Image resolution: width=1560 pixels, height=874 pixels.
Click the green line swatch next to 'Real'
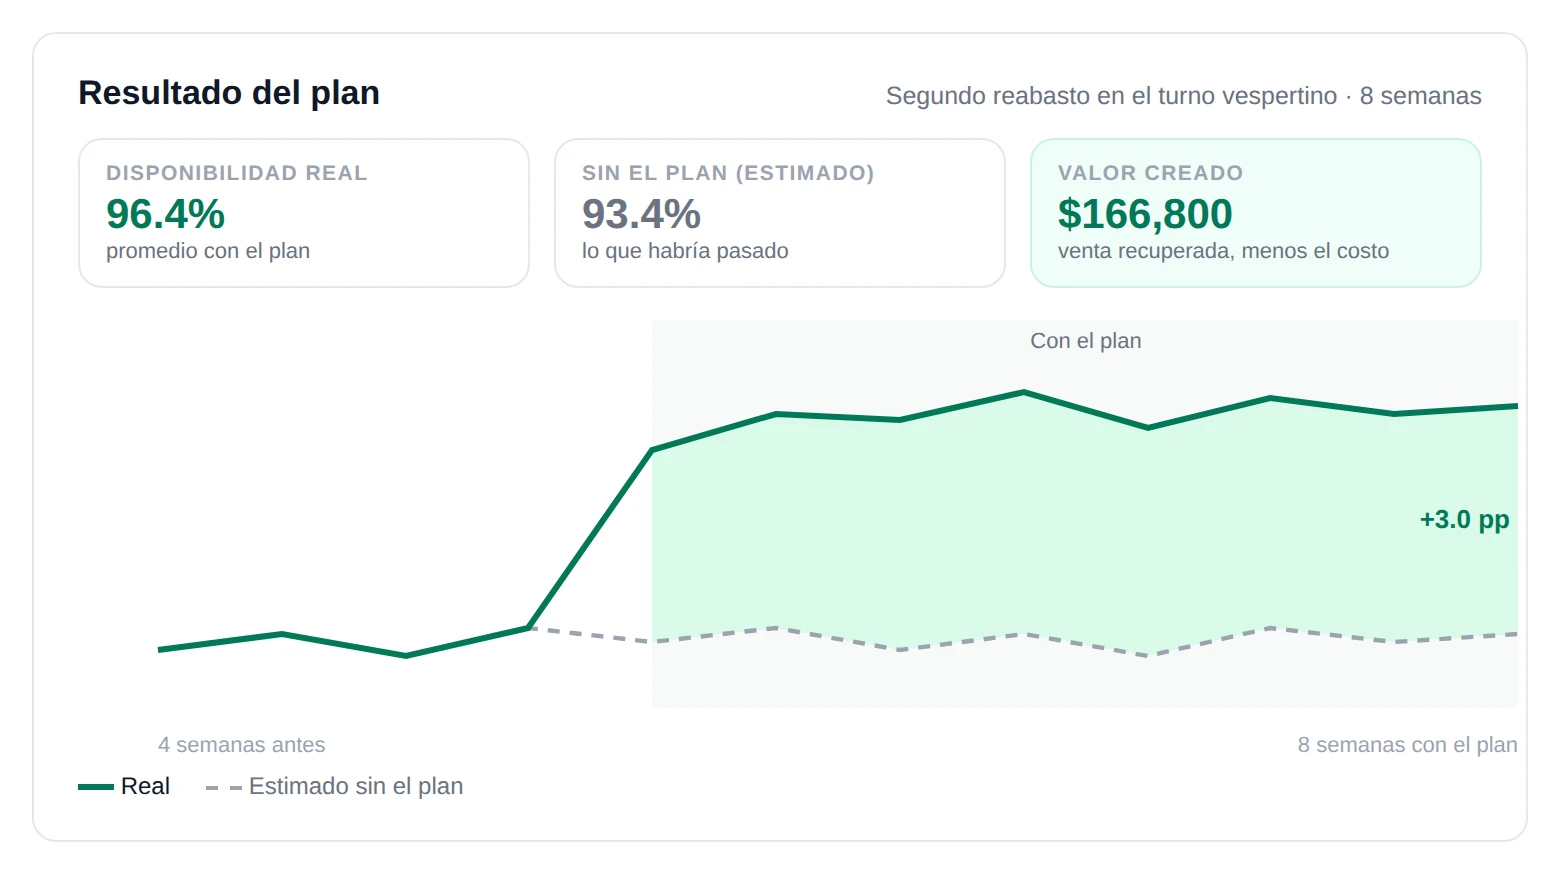(96, 787)
